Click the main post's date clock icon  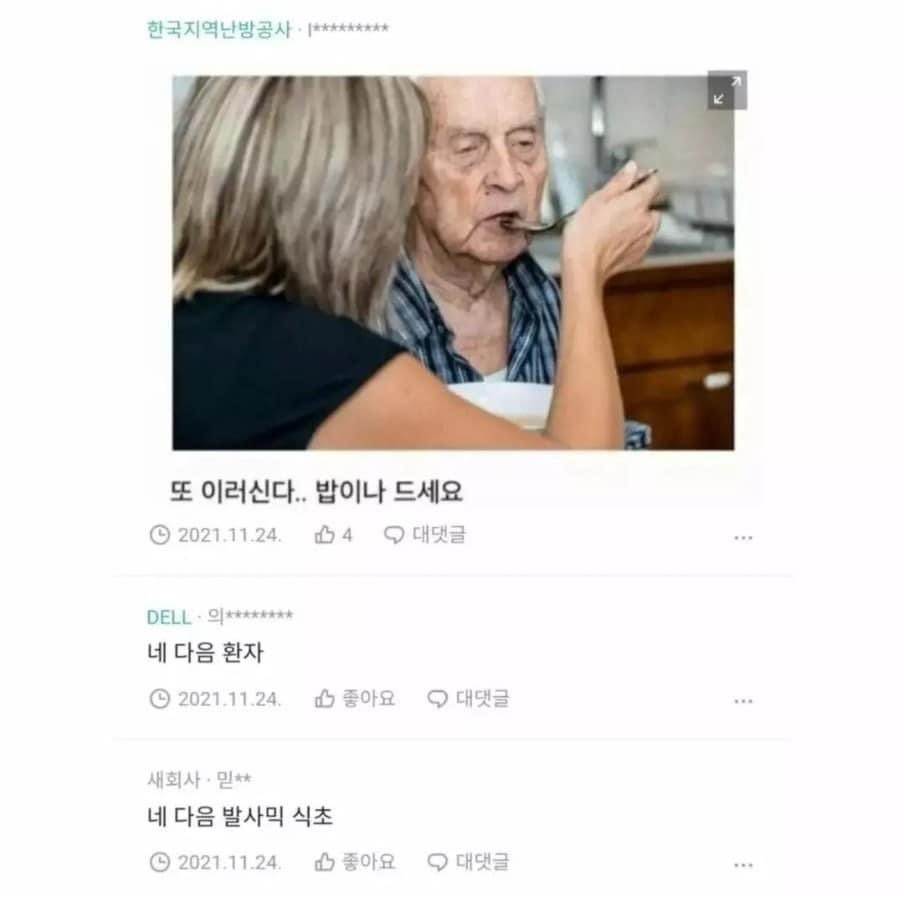tap(160, 535)
